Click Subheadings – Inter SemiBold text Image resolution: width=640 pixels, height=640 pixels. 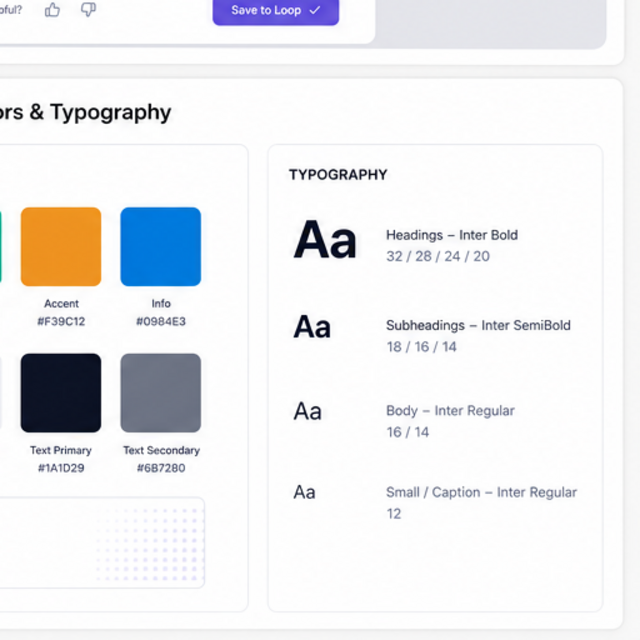pos(478,325)
